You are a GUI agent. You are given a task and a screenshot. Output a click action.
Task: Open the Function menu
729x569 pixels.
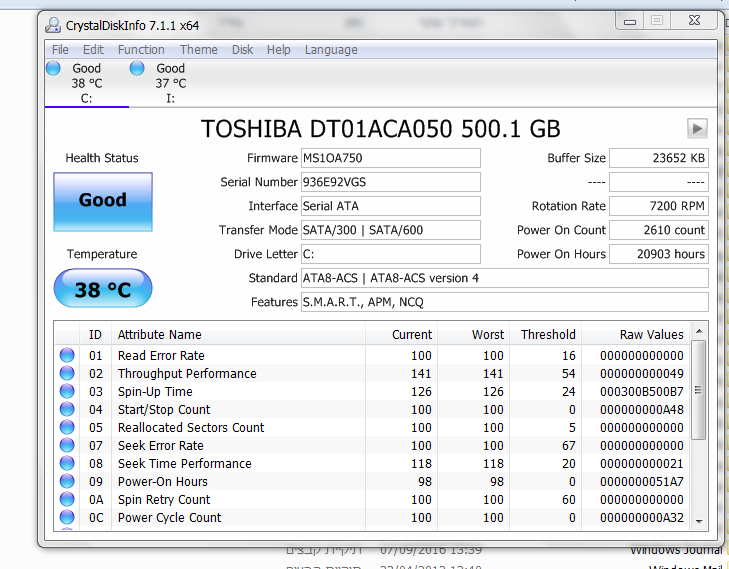(141, 50)
